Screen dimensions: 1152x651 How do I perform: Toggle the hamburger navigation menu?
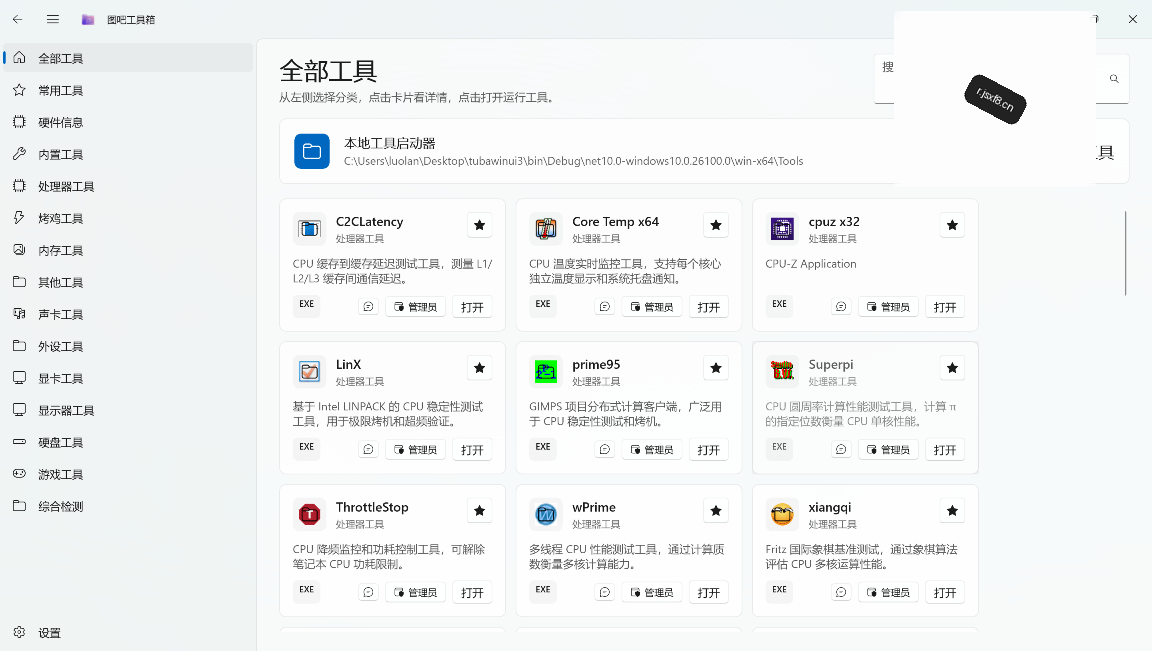tap(53, 19)
